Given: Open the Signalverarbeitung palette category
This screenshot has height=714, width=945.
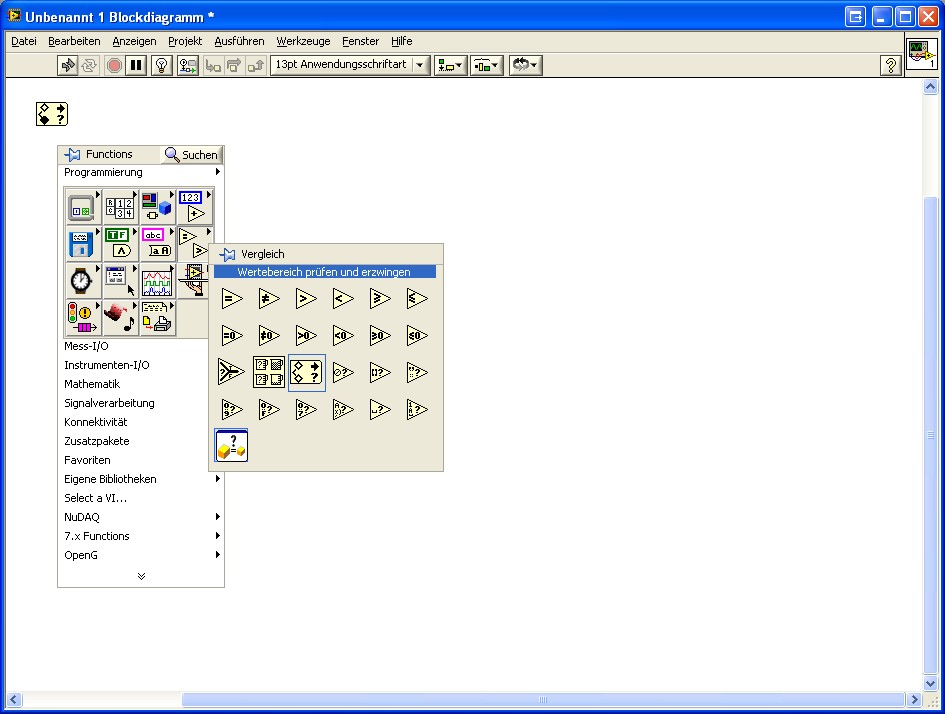Looking at the screenshot, I should (x=109, y=403).
